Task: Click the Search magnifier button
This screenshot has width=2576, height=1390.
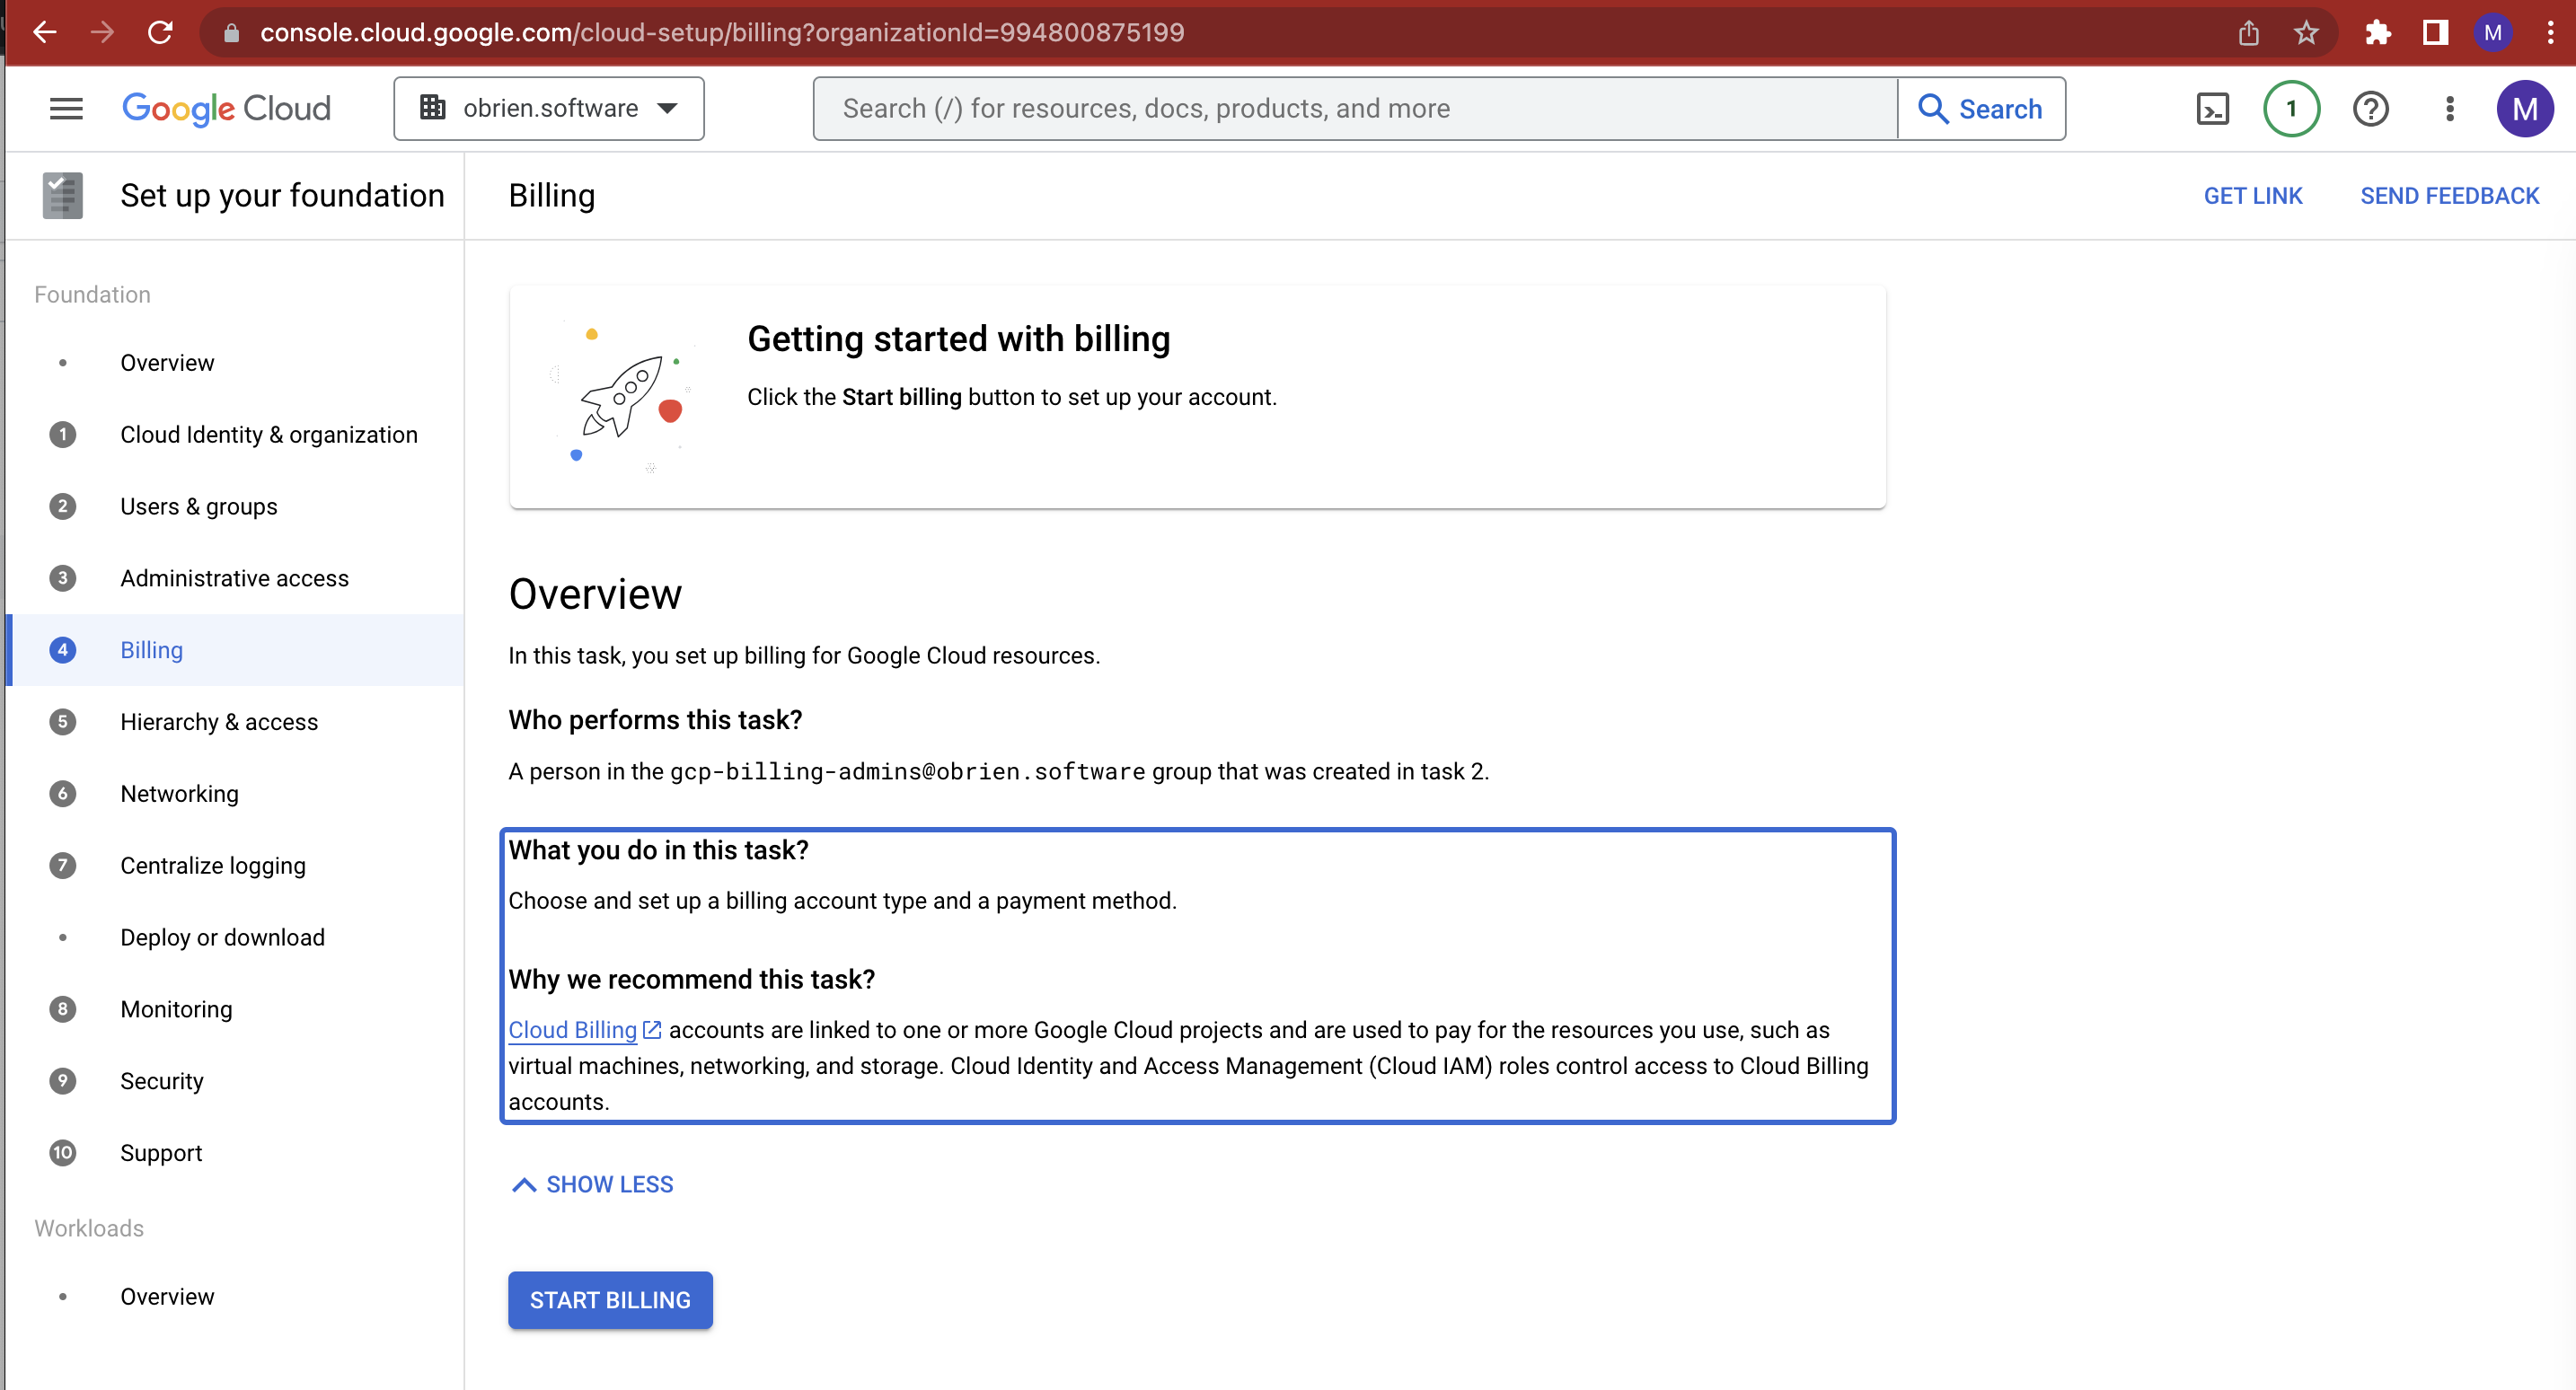Action: tap(1981, 108)
